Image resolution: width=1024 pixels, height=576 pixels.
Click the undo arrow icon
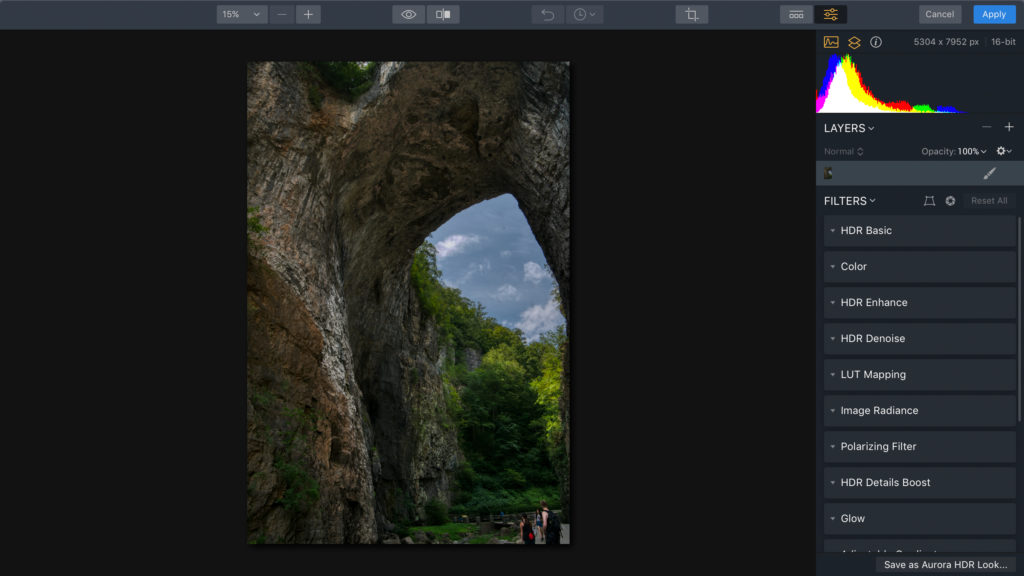point(547,14)
